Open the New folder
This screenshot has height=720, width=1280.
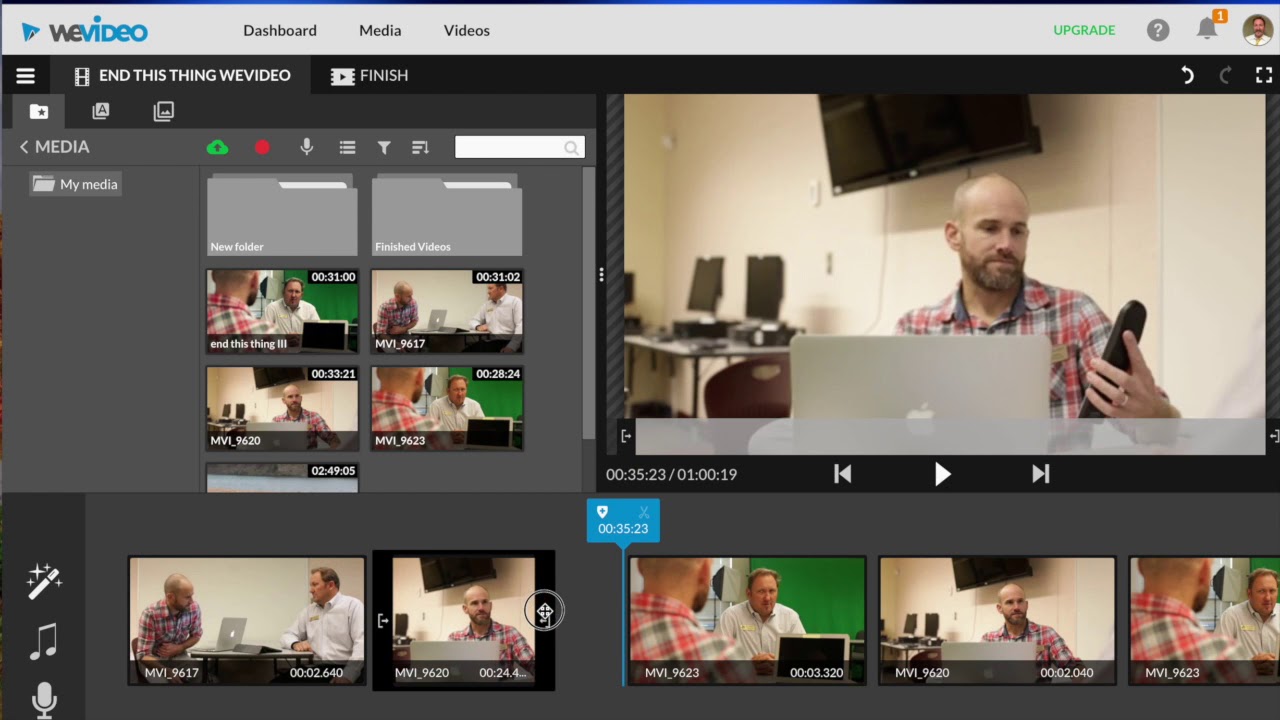(x=282, y=215)
